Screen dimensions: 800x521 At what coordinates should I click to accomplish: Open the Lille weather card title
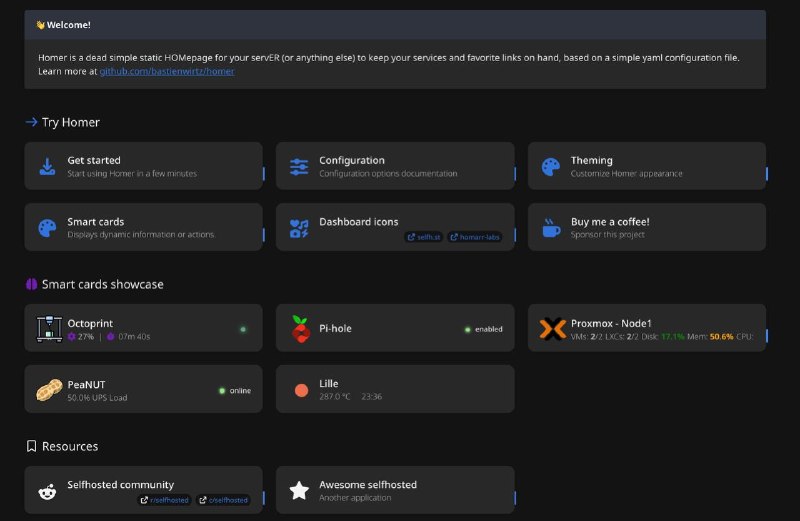329,384
